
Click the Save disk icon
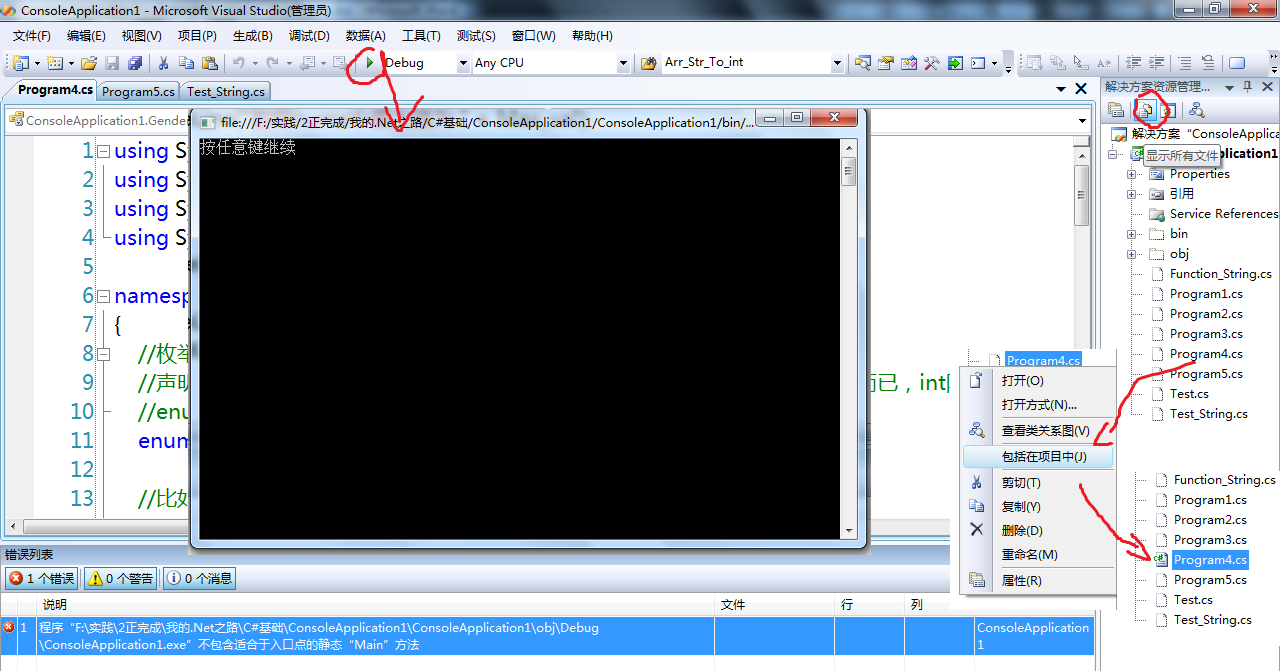110,63
